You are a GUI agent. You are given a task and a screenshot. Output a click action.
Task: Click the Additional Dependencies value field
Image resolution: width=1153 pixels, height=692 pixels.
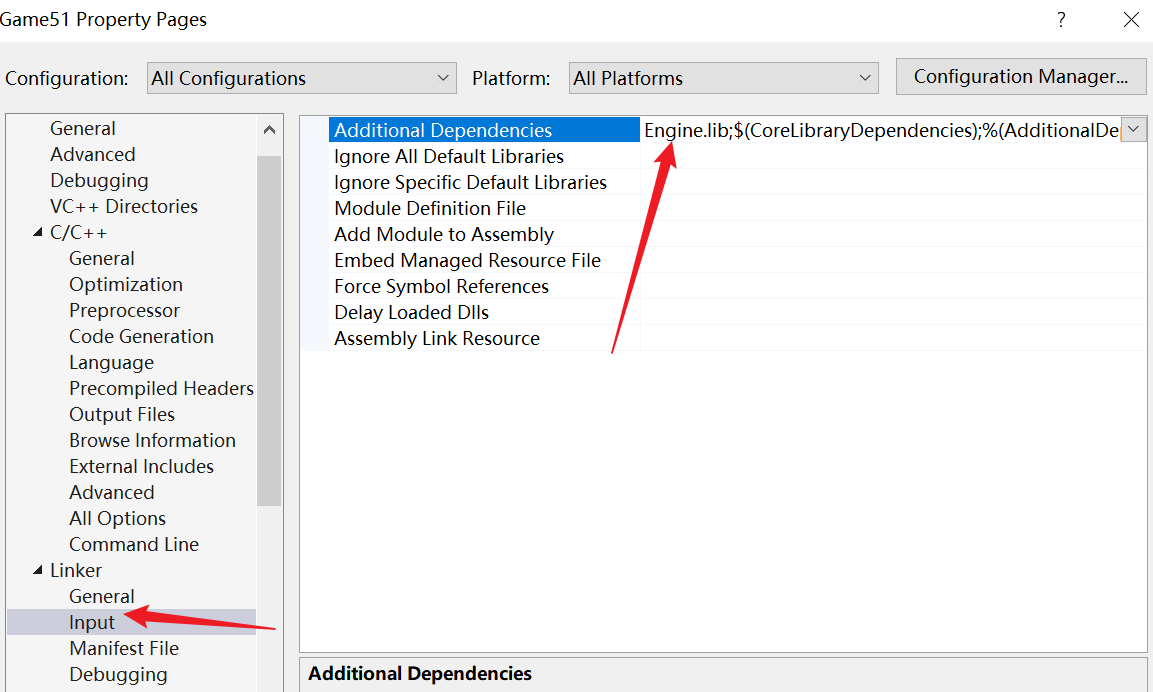click(880, 130)
